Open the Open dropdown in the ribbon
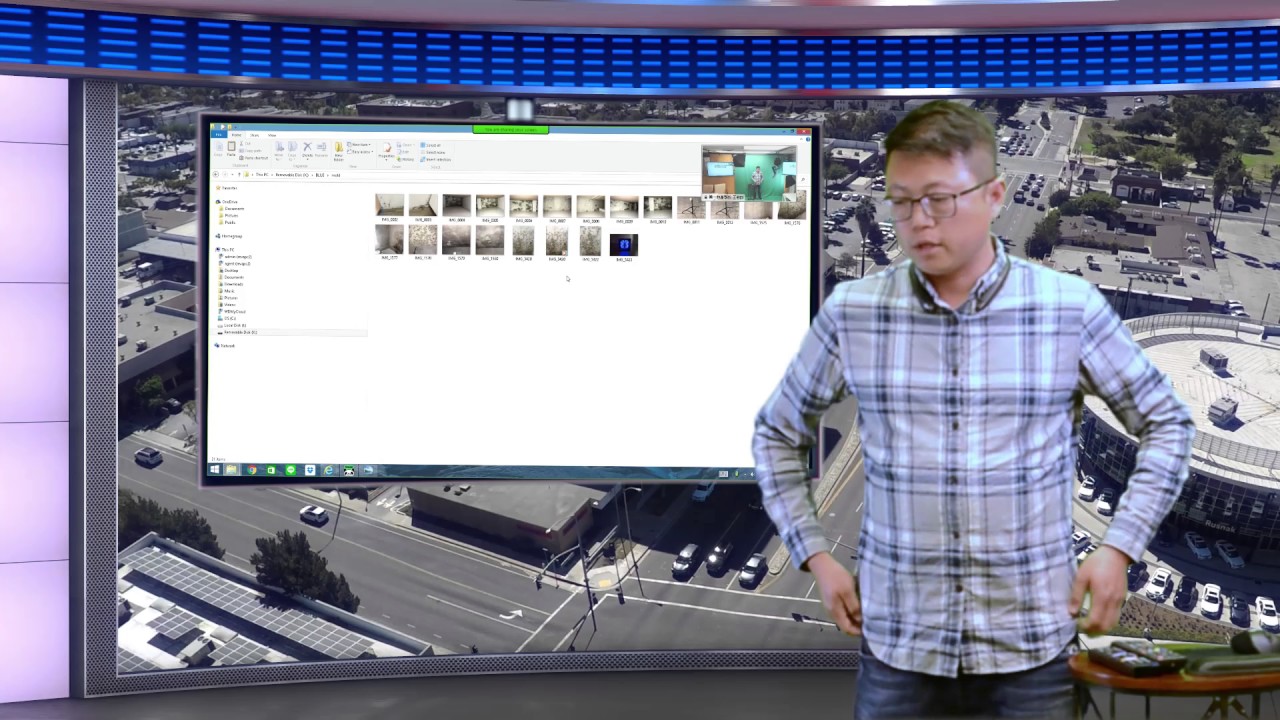 405,145
